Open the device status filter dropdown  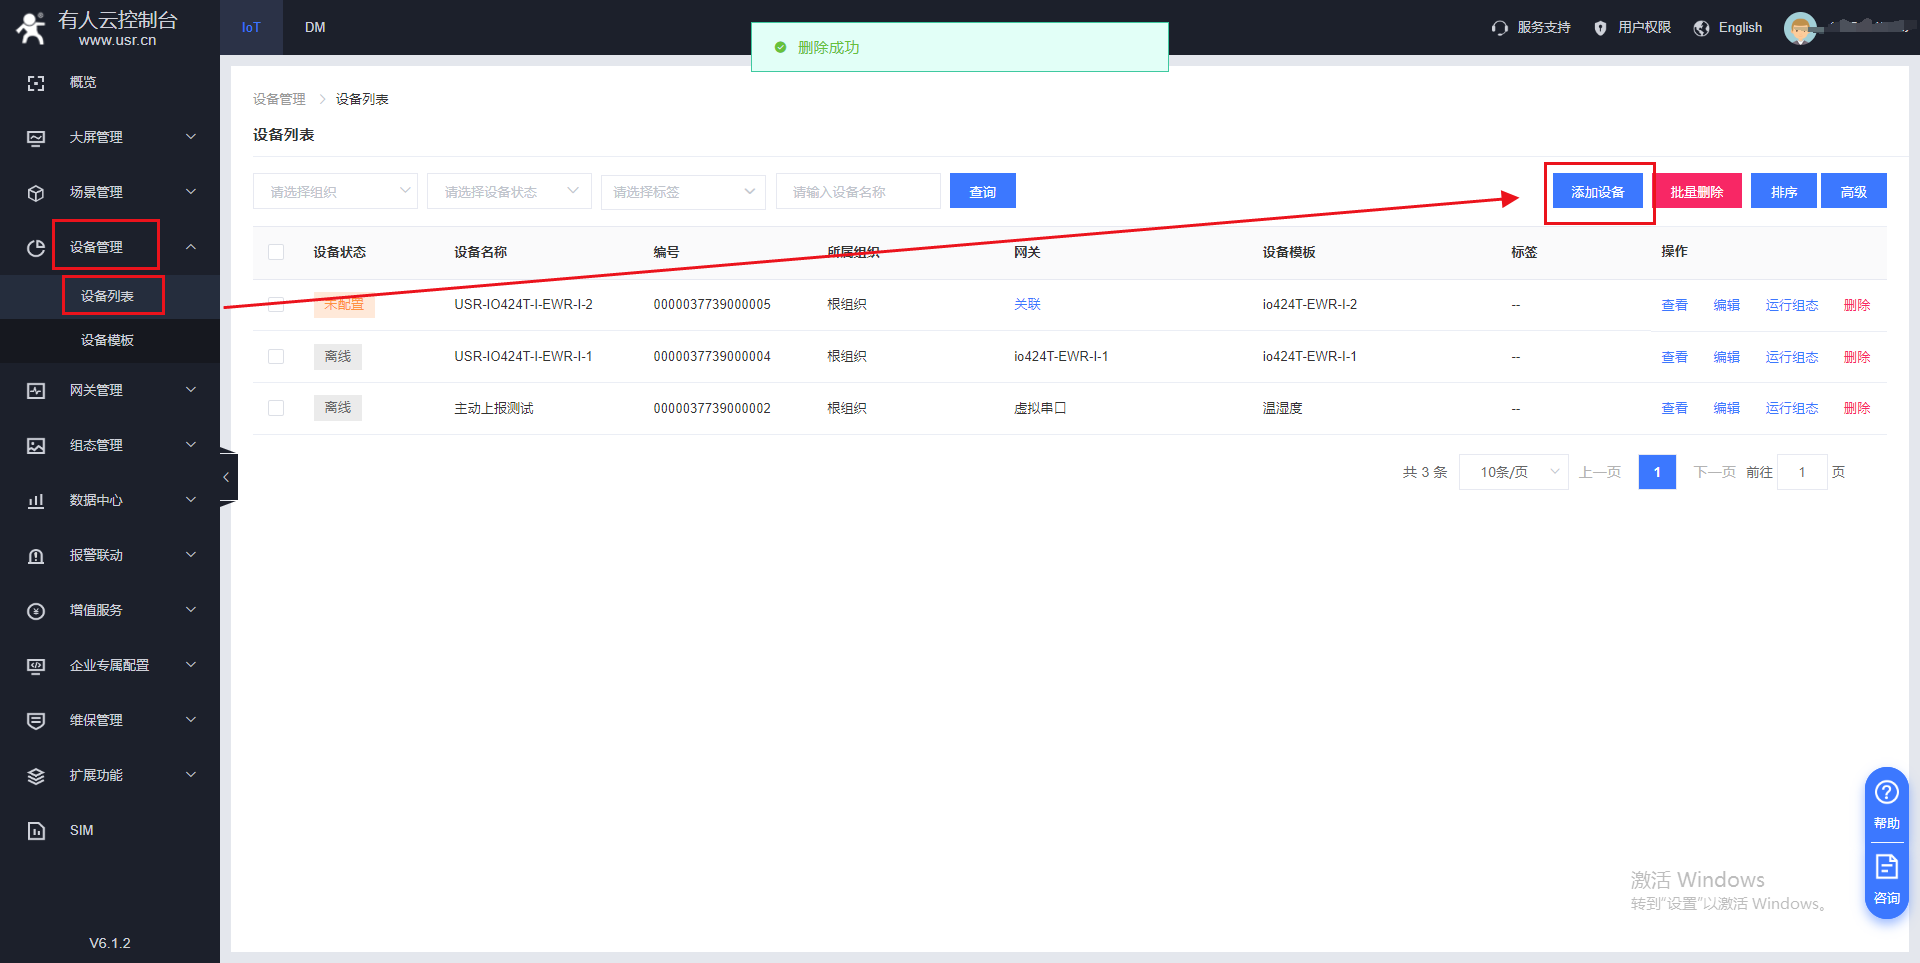[509, 191]
